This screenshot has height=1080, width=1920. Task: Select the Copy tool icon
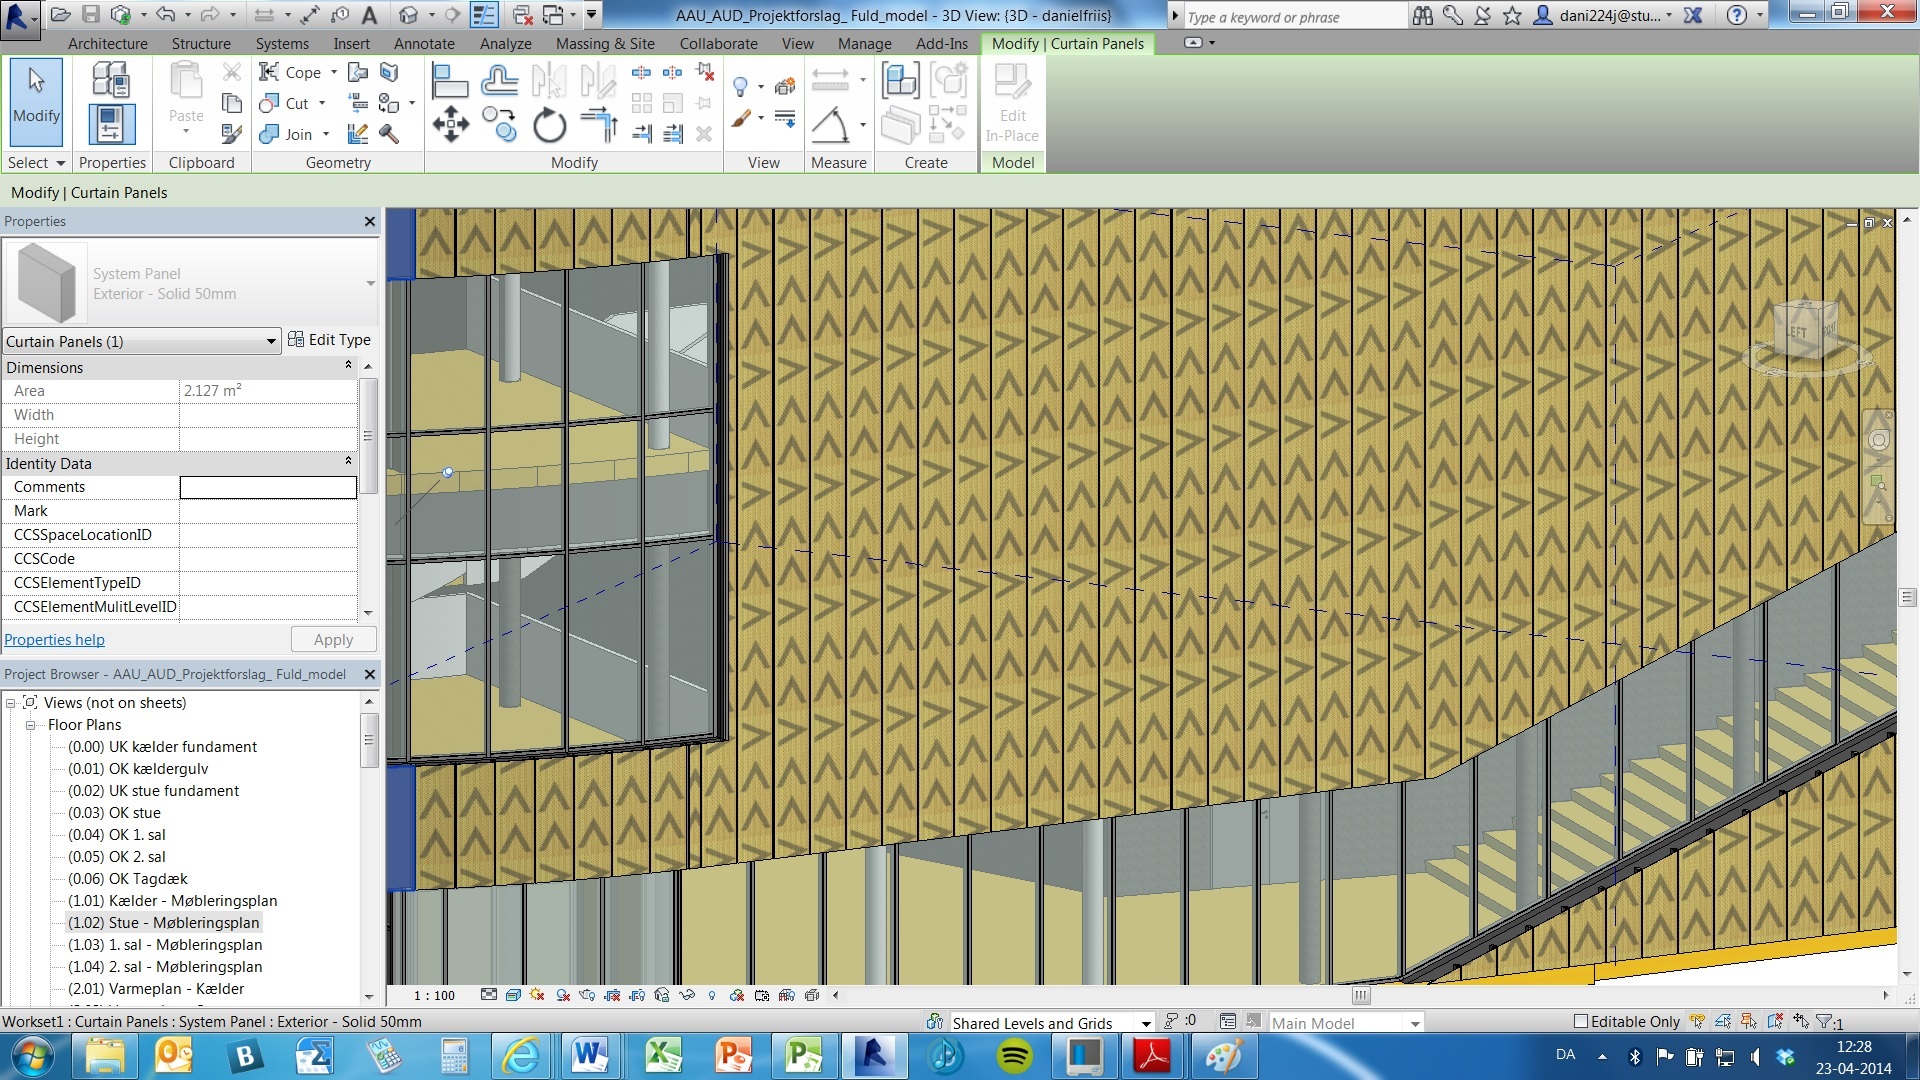pyautogui.click(x=499, y=125)
